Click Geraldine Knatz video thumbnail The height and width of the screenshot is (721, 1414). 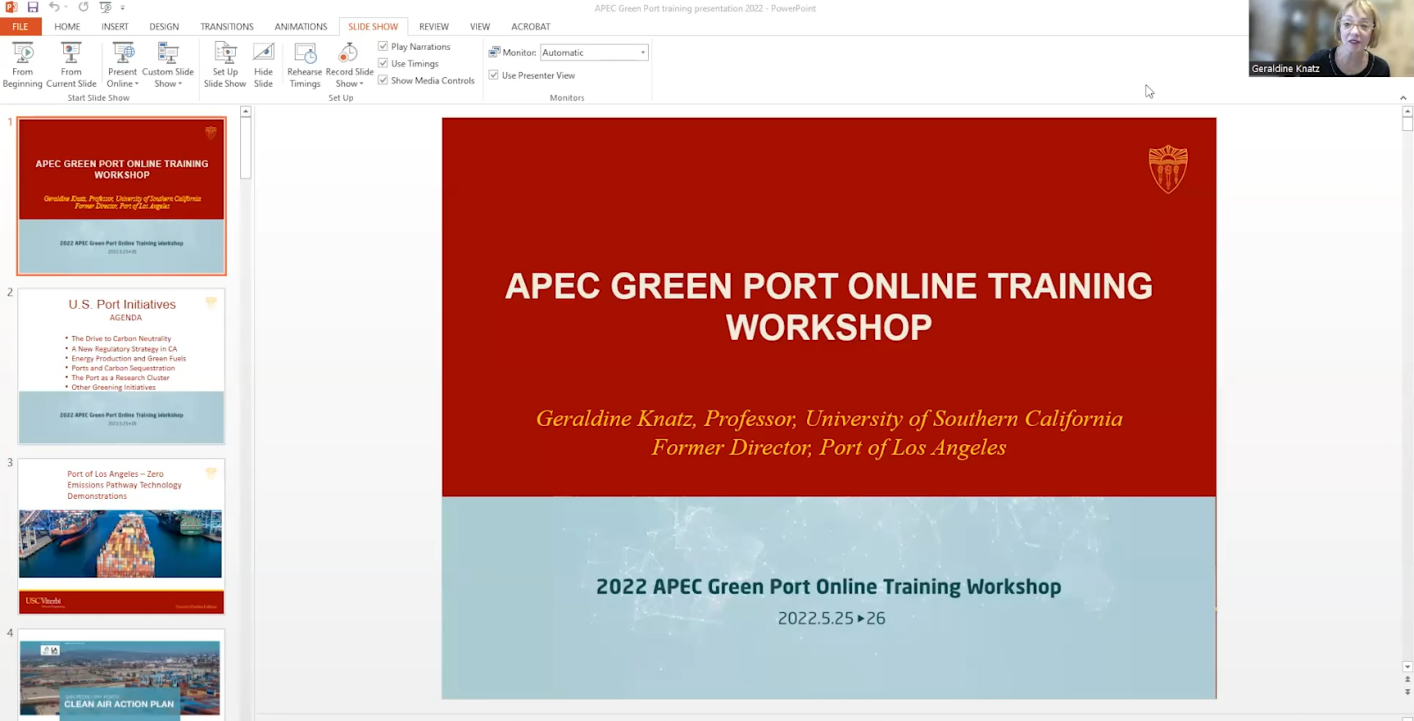point(1331,38)
